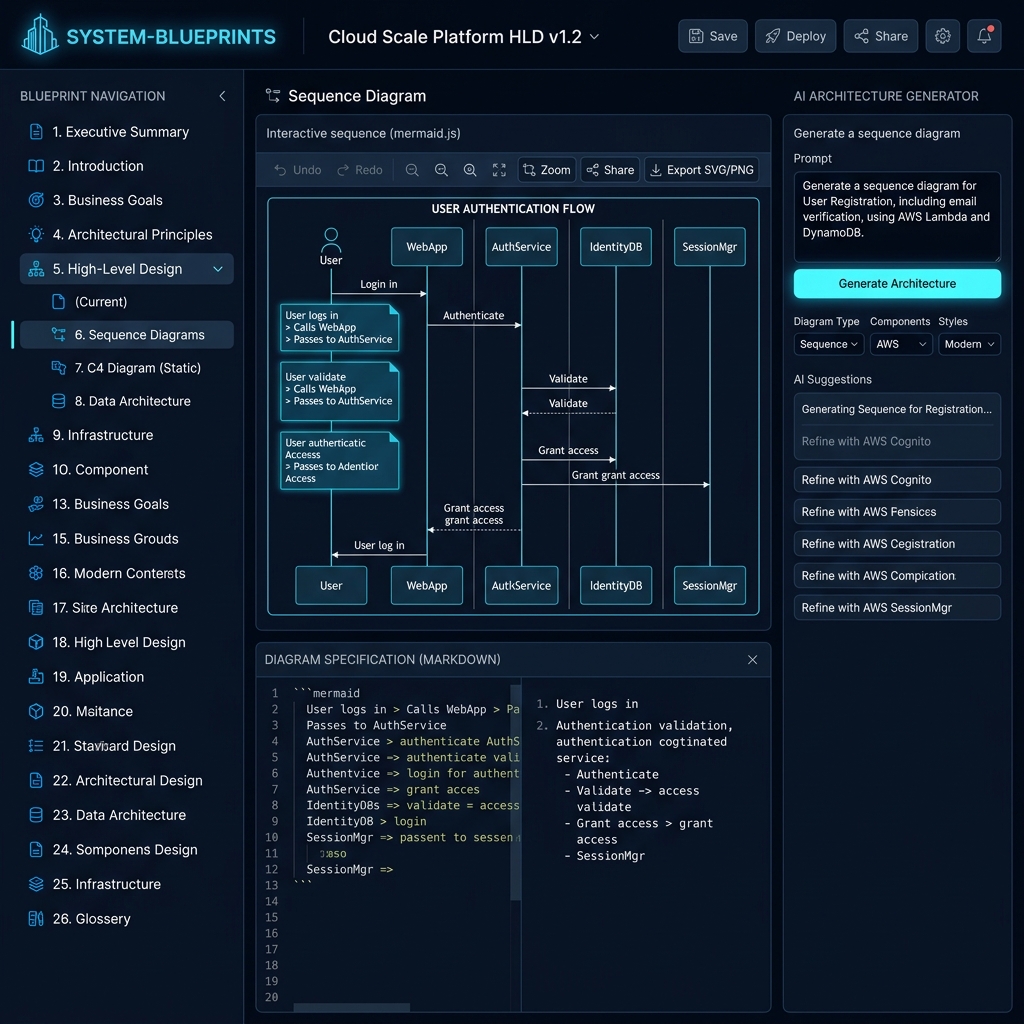Open the Styles Modern dropdown

pos(969,344)
